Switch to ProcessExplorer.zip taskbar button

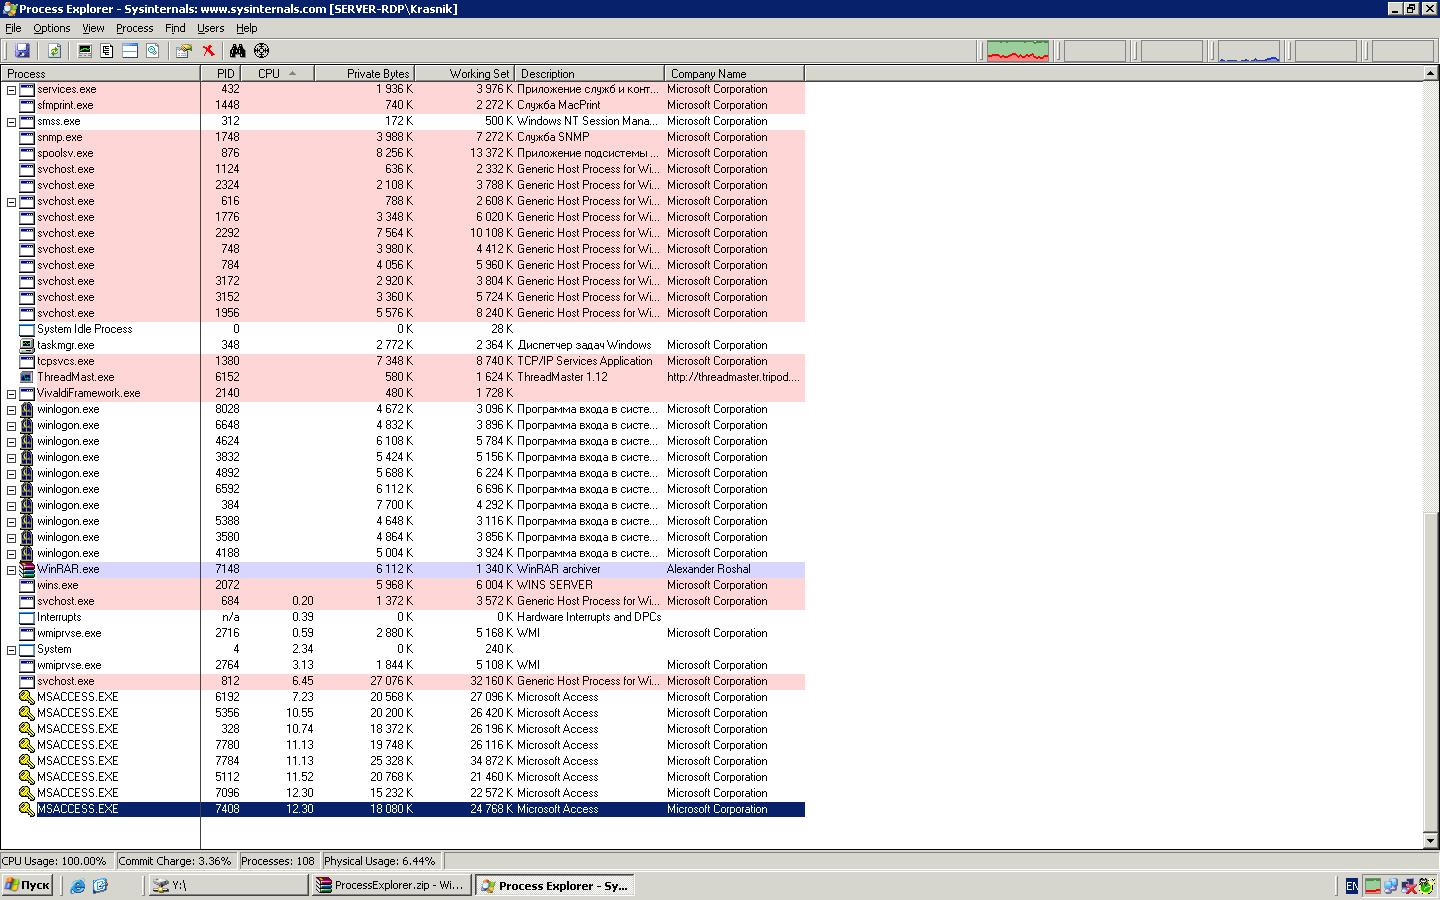[x=390, y=885]
